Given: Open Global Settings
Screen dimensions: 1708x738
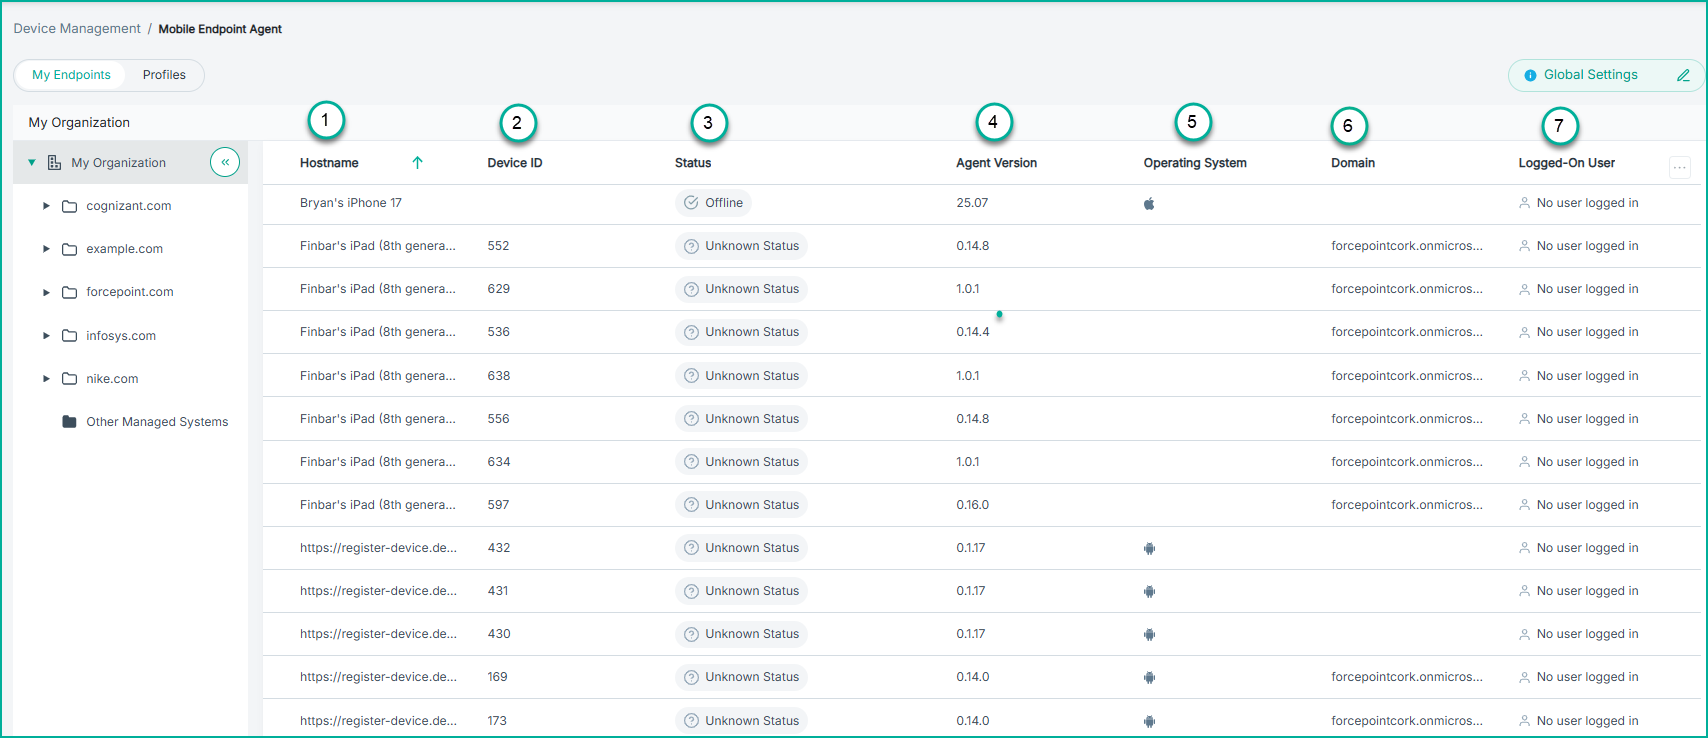Looking at the screenshot, I should point(1590,75).
